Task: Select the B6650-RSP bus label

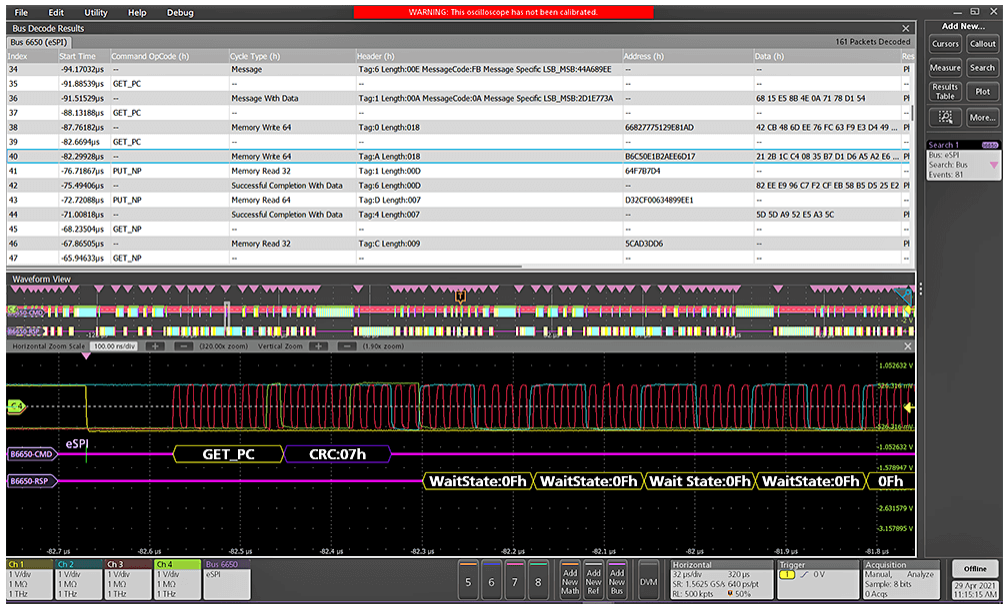Action: coord(31,481)
